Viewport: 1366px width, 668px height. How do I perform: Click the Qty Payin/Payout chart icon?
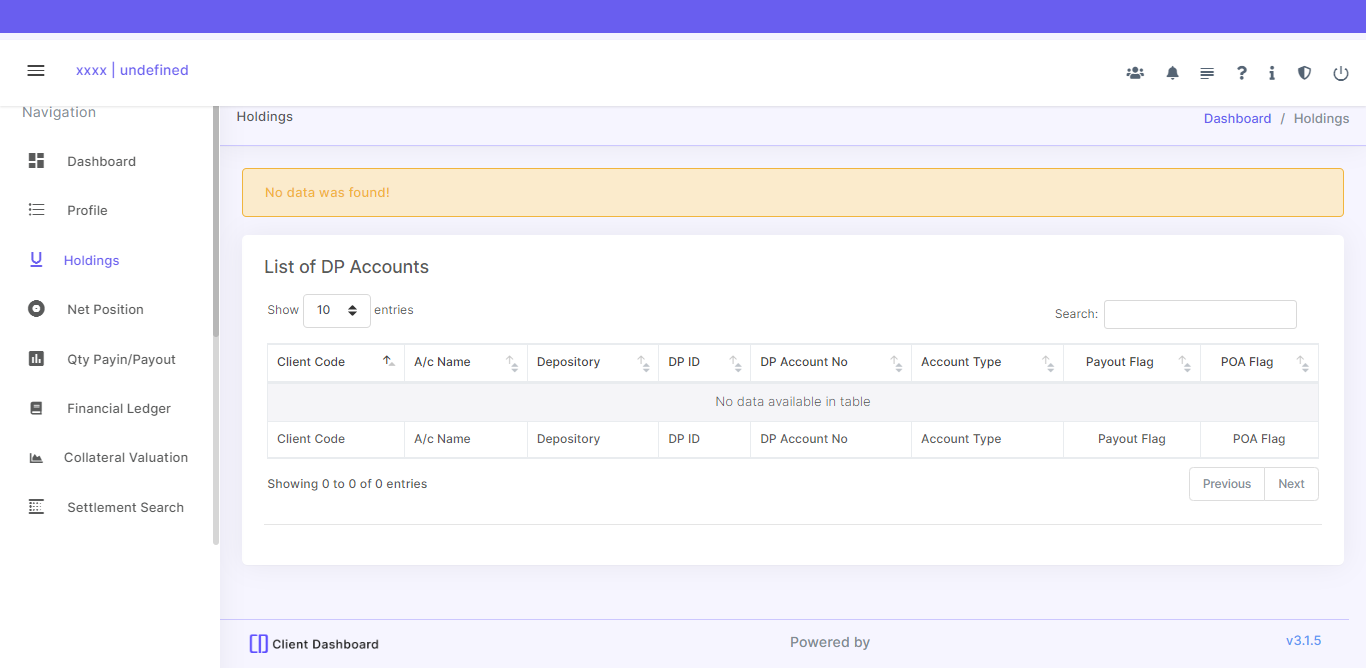(x=36, y=359)
